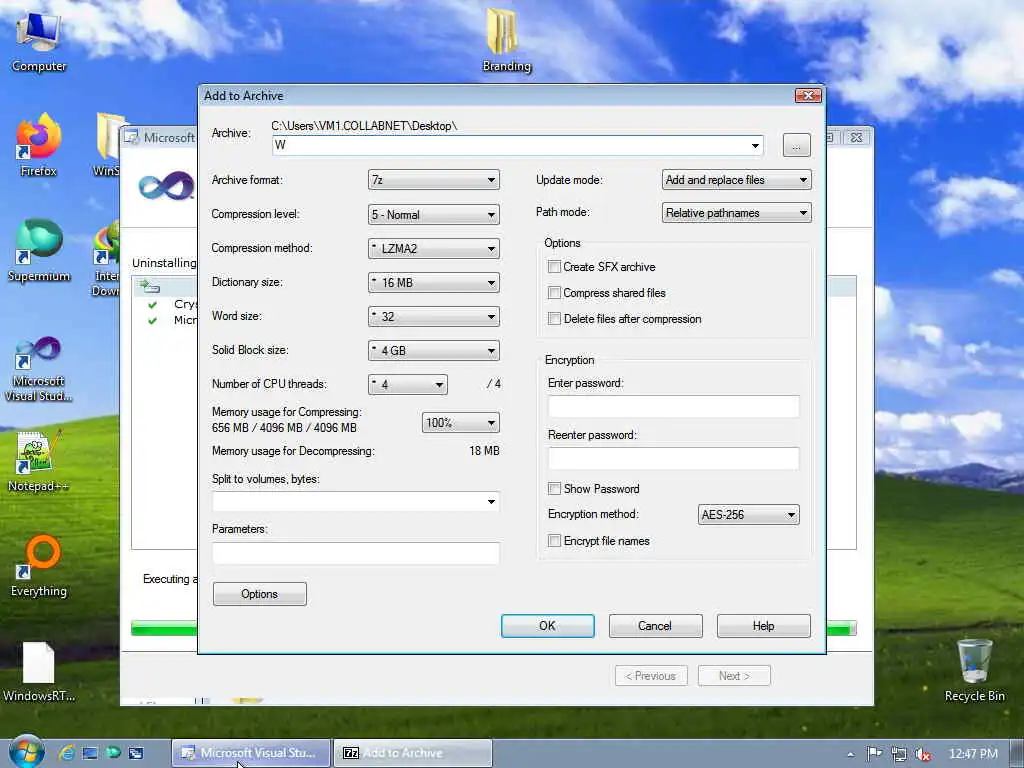Open Internet Download shortcut on desktop

(106, 259)
